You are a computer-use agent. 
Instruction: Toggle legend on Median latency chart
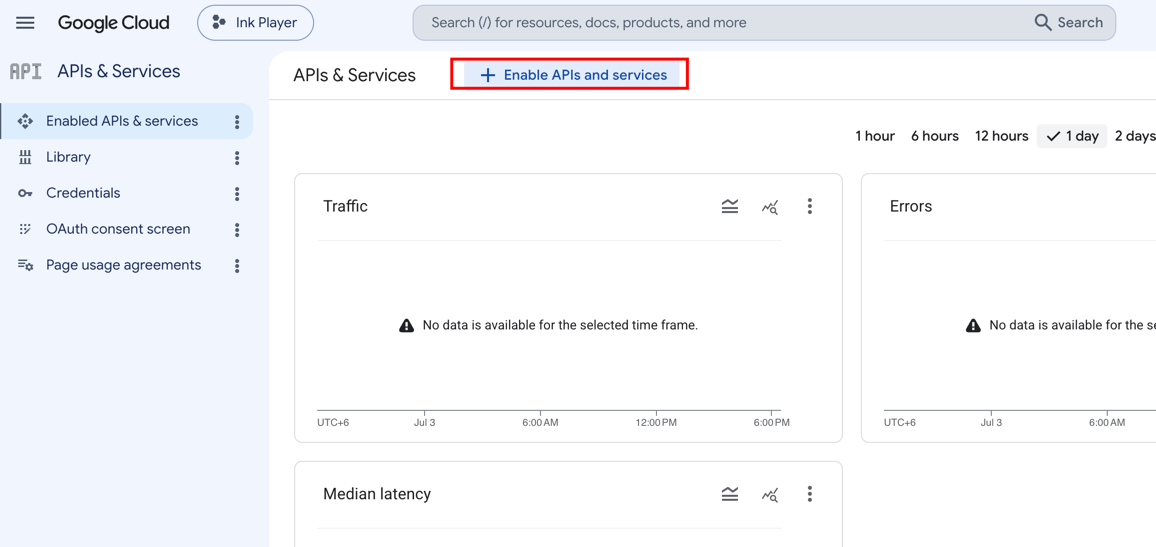[730, 494]
